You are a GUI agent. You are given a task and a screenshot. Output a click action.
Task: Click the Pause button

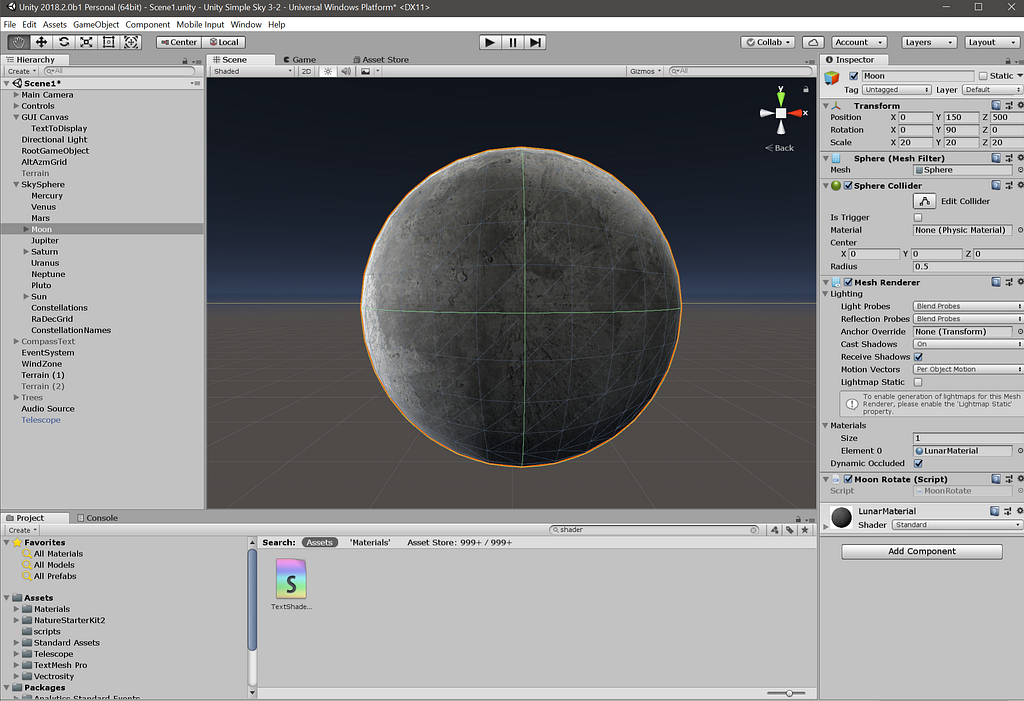[513, 42]
